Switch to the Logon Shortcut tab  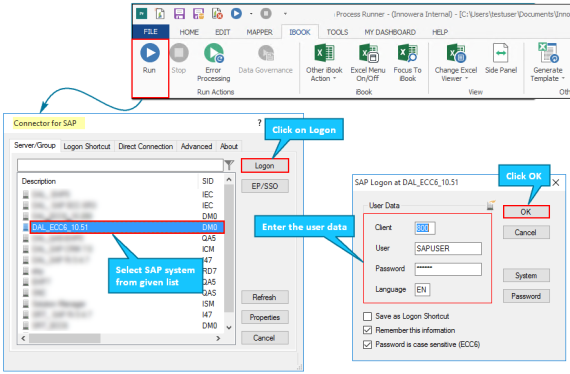(x=87, y=146)
